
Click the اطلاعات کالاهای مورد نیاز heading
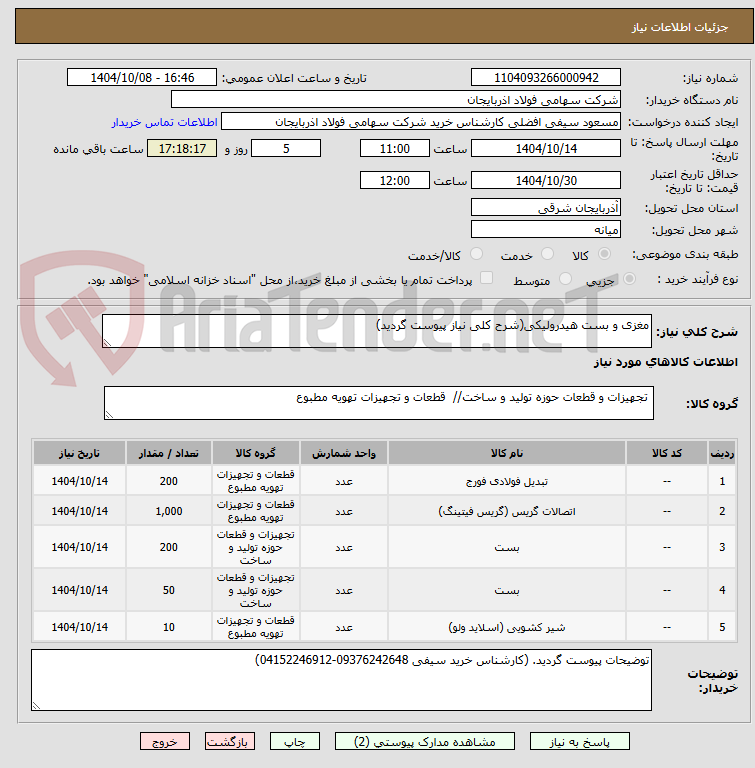pos(665,362)
